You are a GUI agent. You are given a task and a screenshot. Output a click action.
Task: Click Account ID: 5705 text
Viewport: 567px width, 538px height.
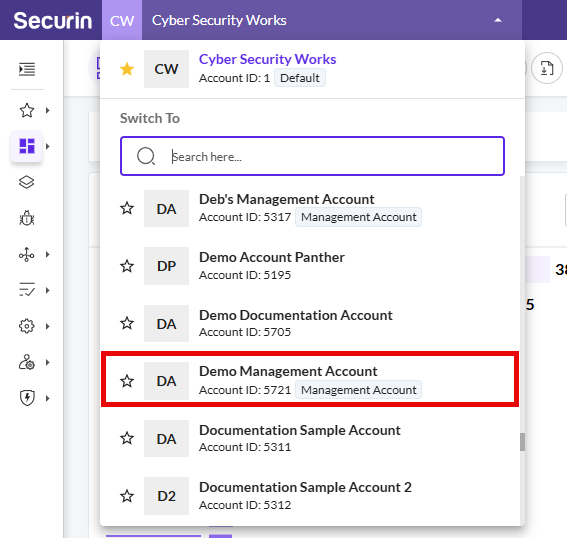[x=245, y=332]
